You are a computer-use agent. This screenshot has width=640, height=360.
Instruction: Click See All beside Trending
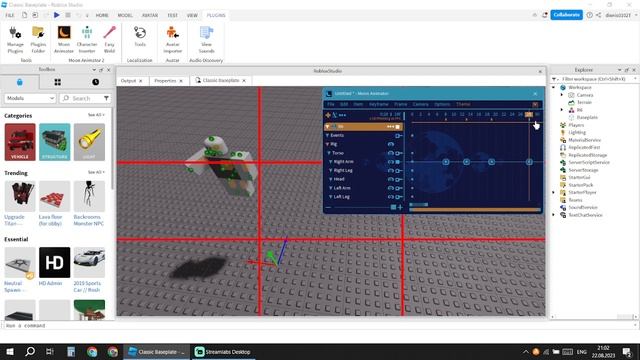coord(96,172)
